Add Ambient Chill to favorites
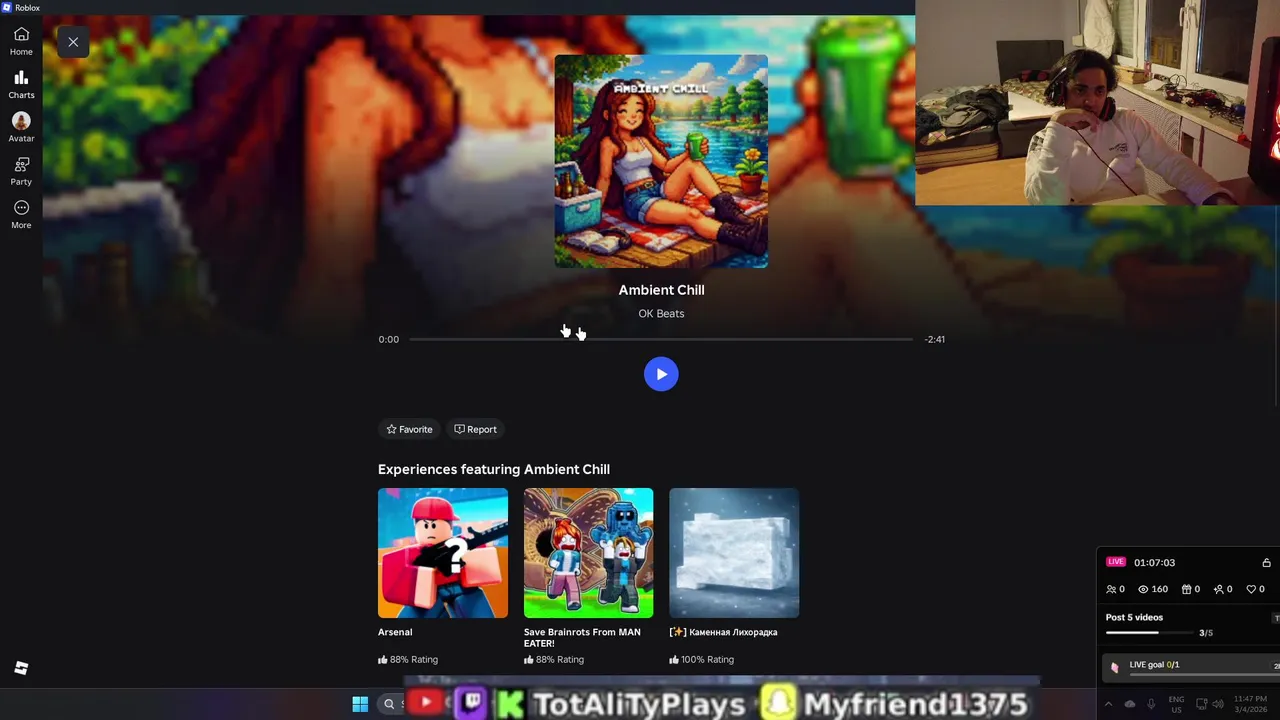1280x720 pixels. click(410, 429)
